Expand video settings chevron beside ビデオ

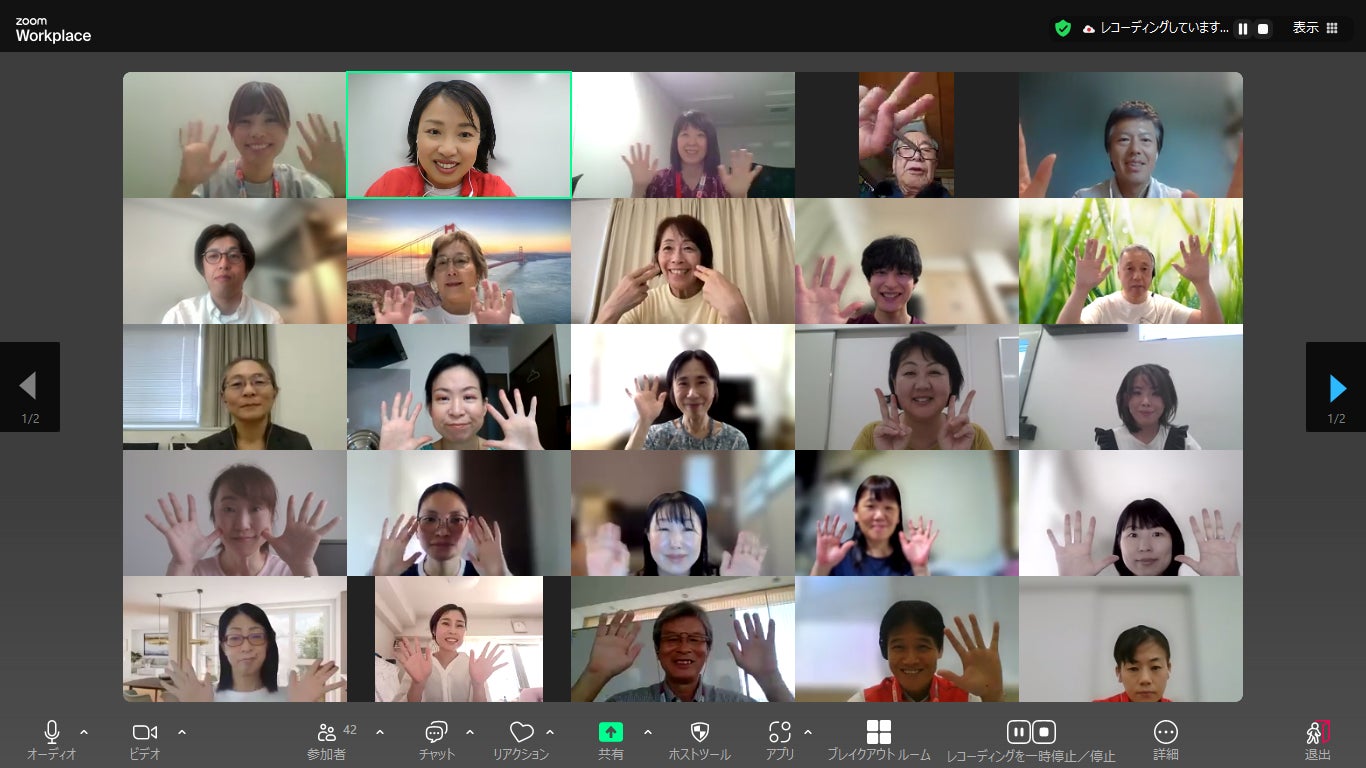[x=181, y=732]
